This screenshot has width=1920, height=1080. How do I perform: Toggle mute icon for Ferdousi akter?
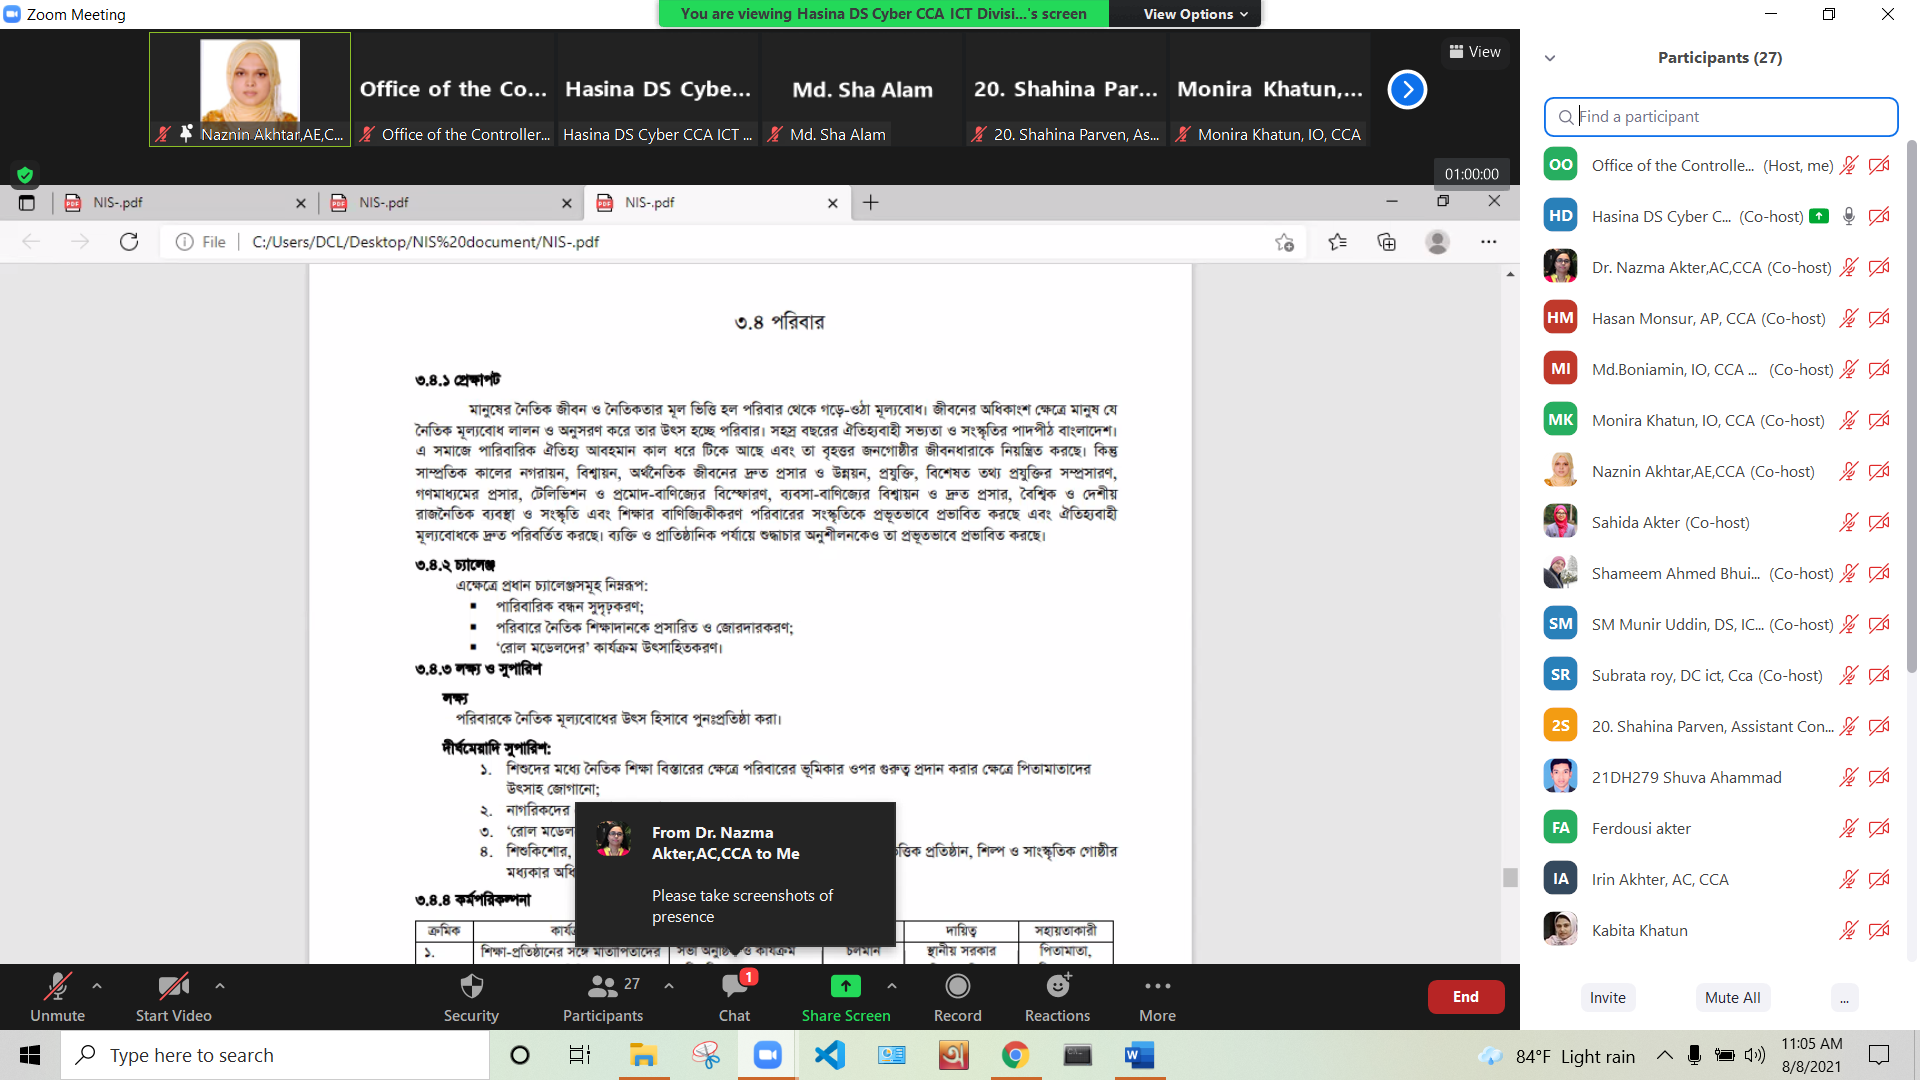[x=1849, y=828]
